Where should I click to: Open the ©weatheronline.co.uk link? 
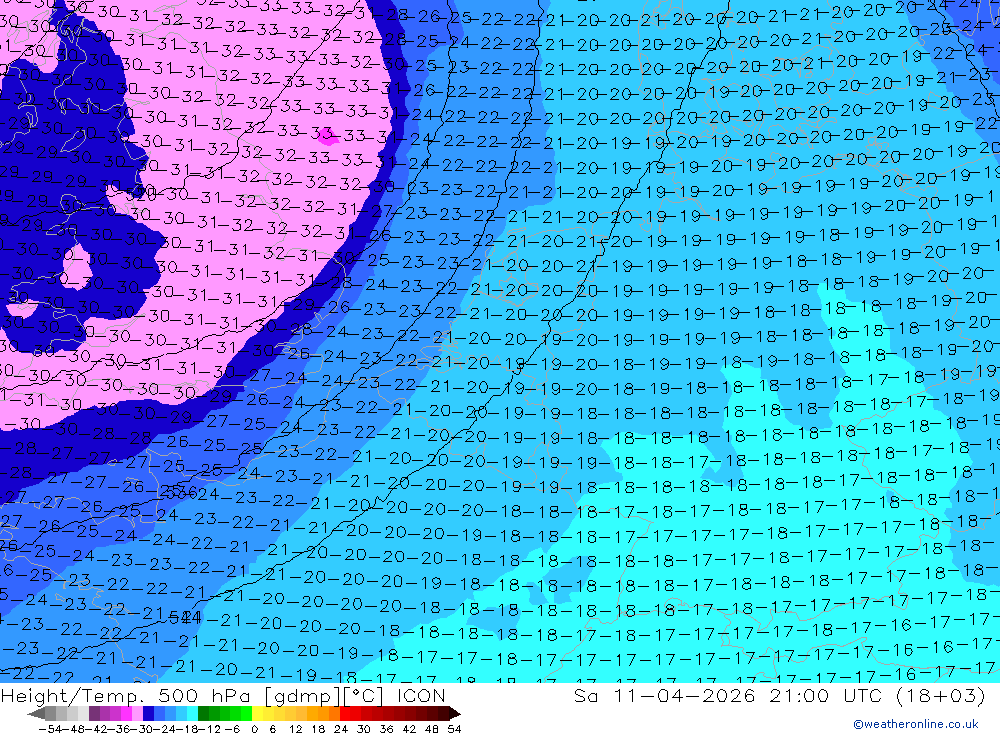coord(916,724)
